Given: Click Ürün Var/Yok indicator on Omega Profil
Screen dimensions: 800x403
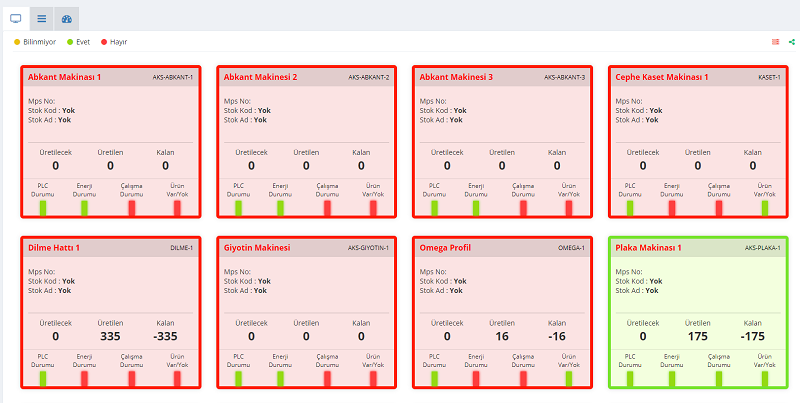Looking at the screenshot, I should [569, 378].
